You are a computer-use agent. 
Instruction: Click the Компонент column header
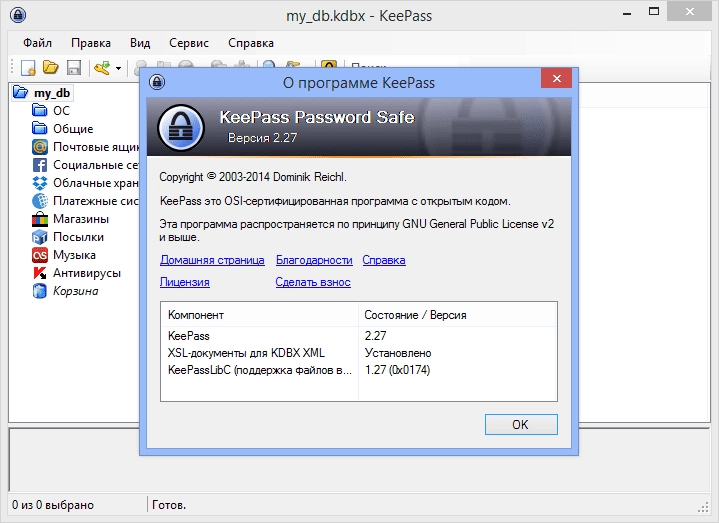pos(260,315)
